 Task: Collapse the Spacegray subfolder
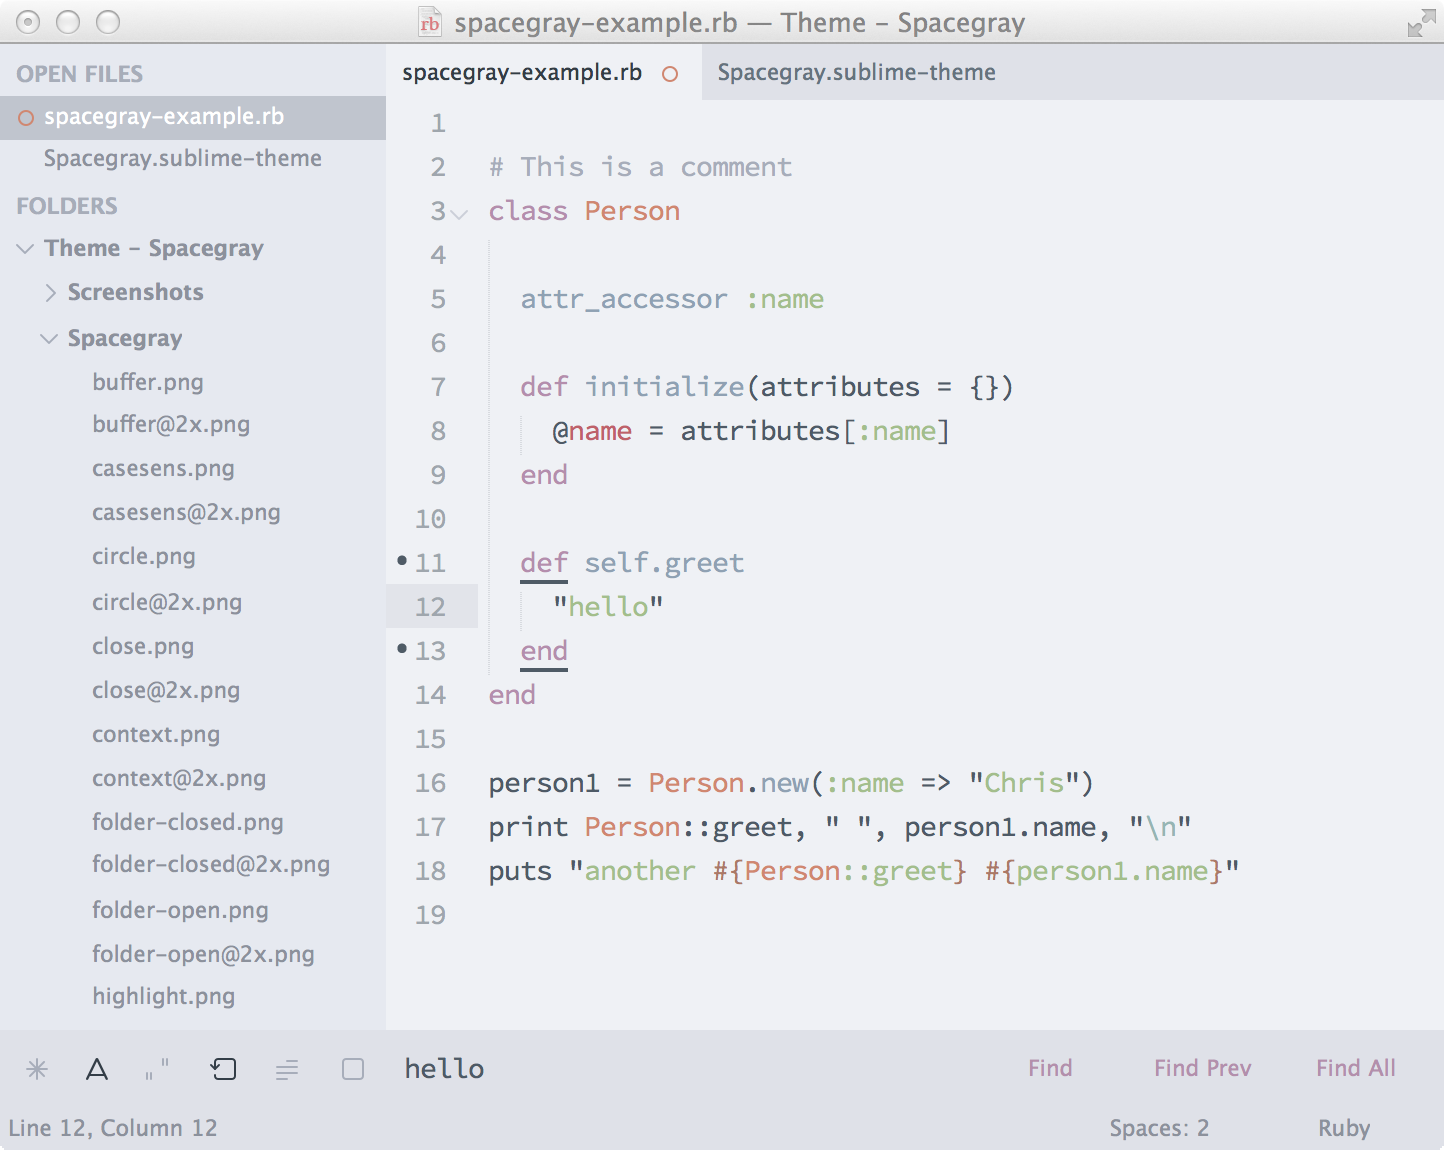point(48,339)
